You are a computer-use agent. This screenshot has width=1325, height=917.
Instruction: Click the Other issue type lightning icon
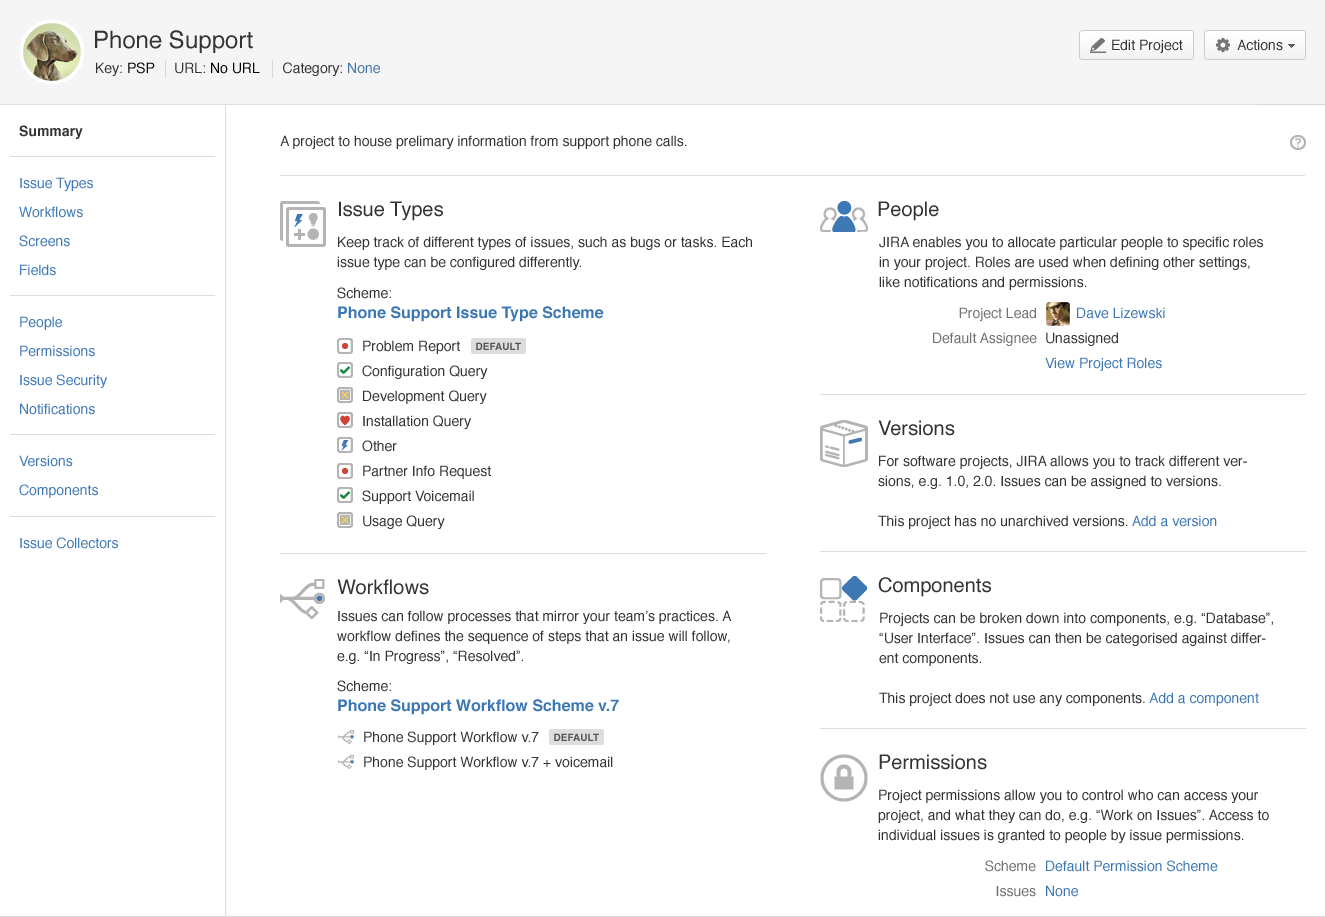[x=345, y=446]
